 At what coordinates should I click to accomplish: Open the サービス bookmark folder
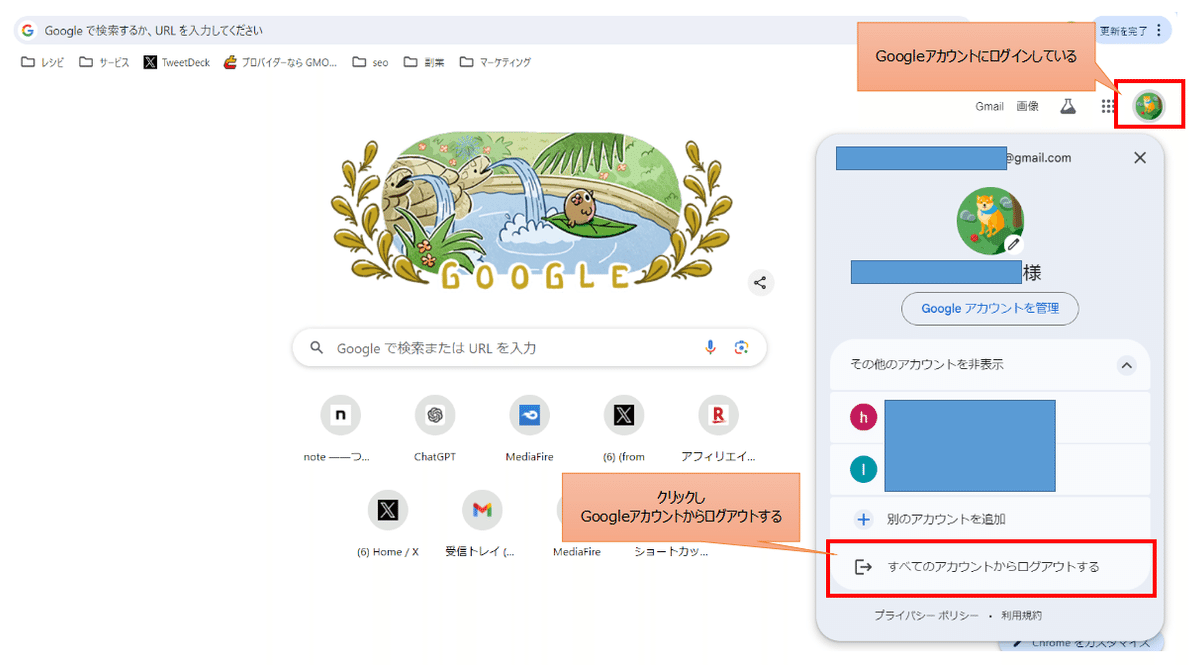tap(105, 62)
